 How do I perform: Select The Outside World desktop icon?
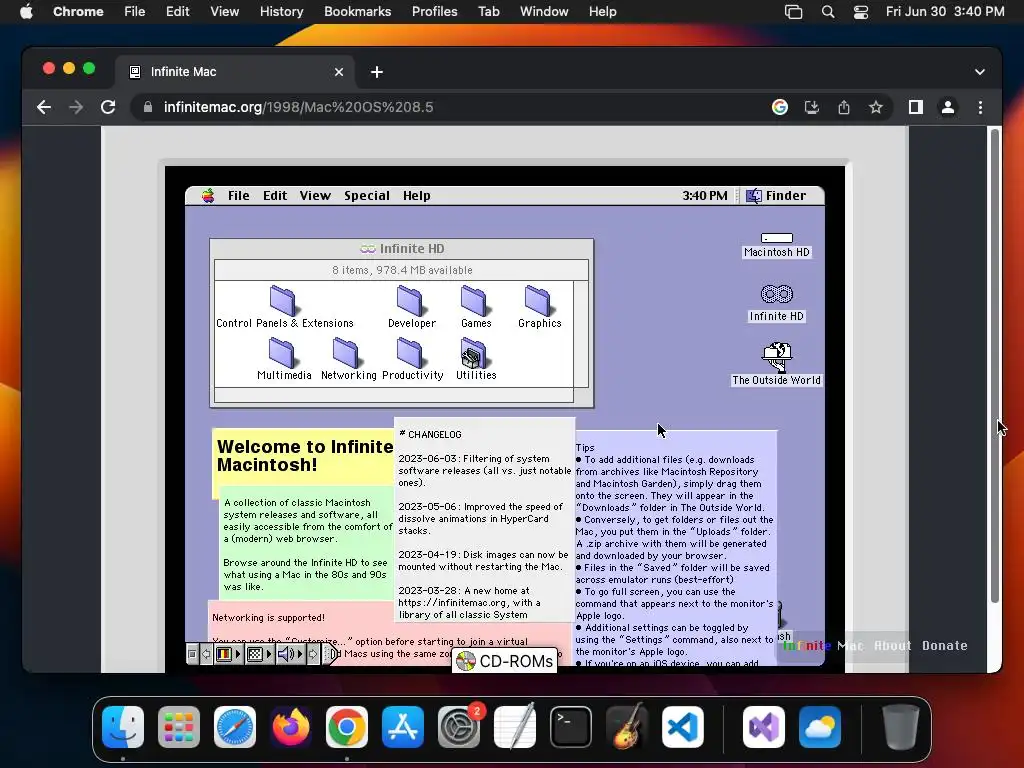pos(776,363)
